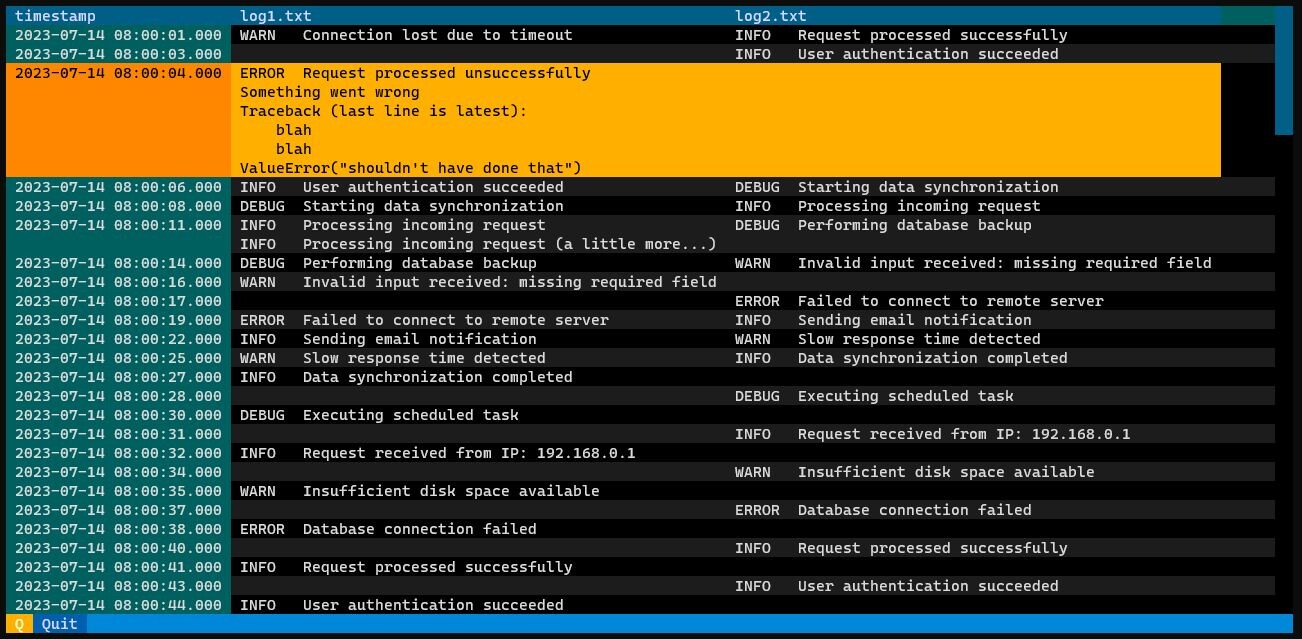The width and height of the screenshot is (1302, 639).
Task: Click the 08:00:38 'Database connection failed' log1 entry
Action: pyautogui.click(x=419, y=529)
